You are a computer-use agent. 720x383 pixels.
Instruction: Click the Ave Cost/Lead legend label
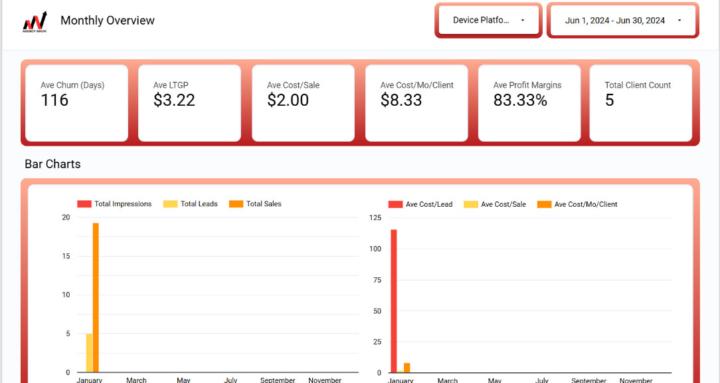click(429, 204)
